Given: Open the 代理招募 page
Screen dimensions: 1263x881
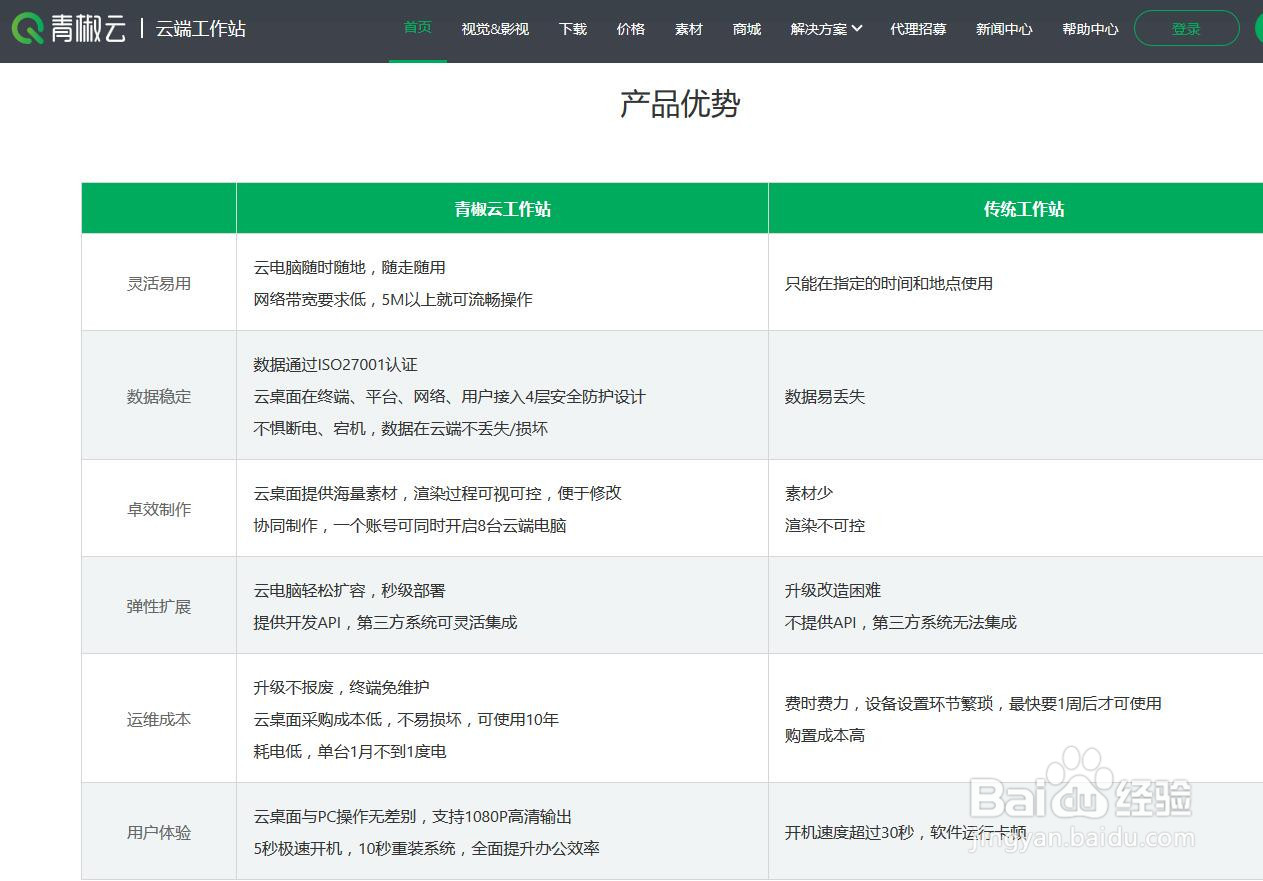Looking at the screenshot, I should [x=918, y=29].
